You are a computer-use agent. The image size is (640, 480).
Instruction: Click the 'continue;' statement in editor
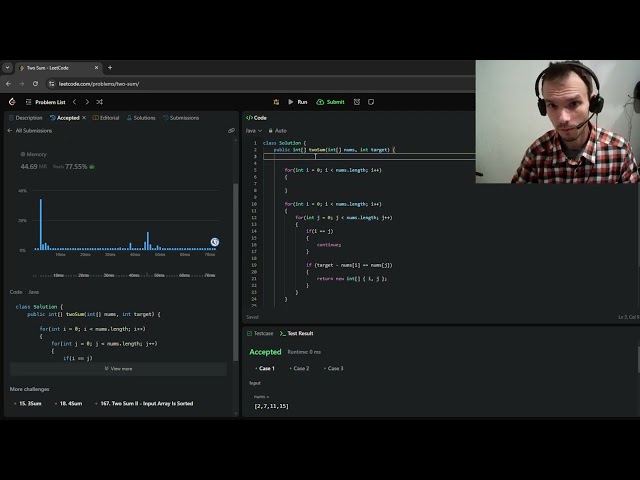[329, 245]
